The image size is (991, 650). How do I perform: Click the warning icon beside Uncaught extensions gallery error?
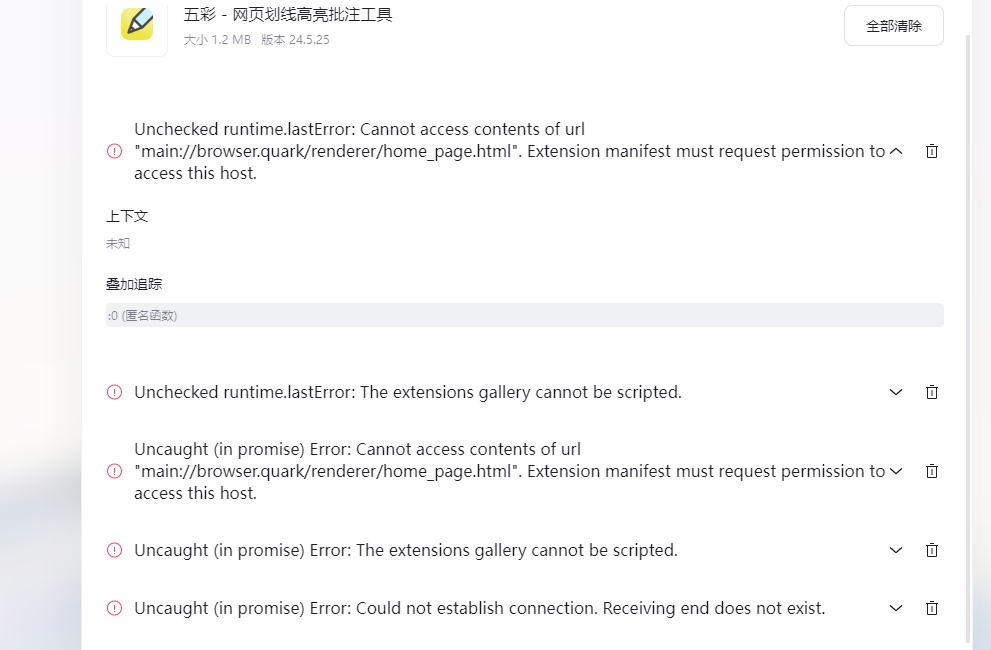pyautogui.click(x=114, y=550)
